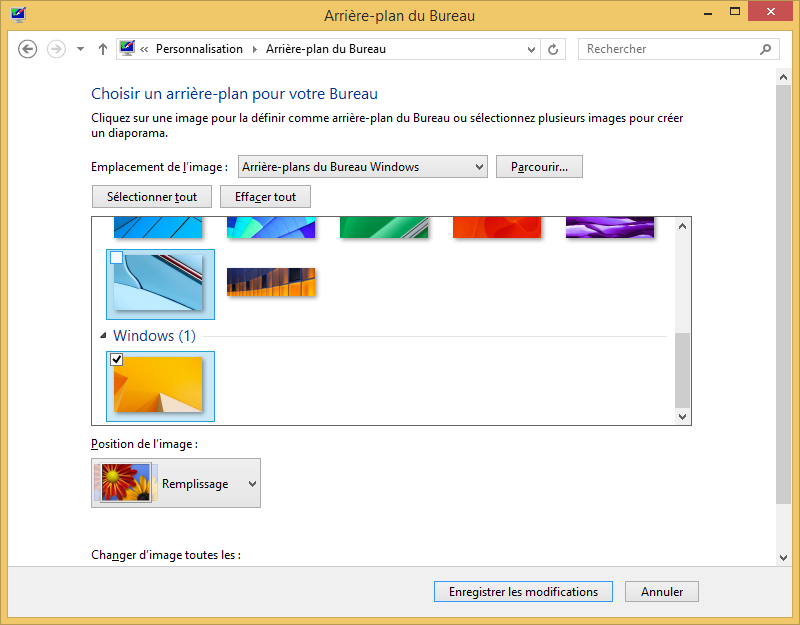This screenshot has height=625, width=800.
Task: Click the main window scrollbar thumb
Action: [x=784, y=294]
